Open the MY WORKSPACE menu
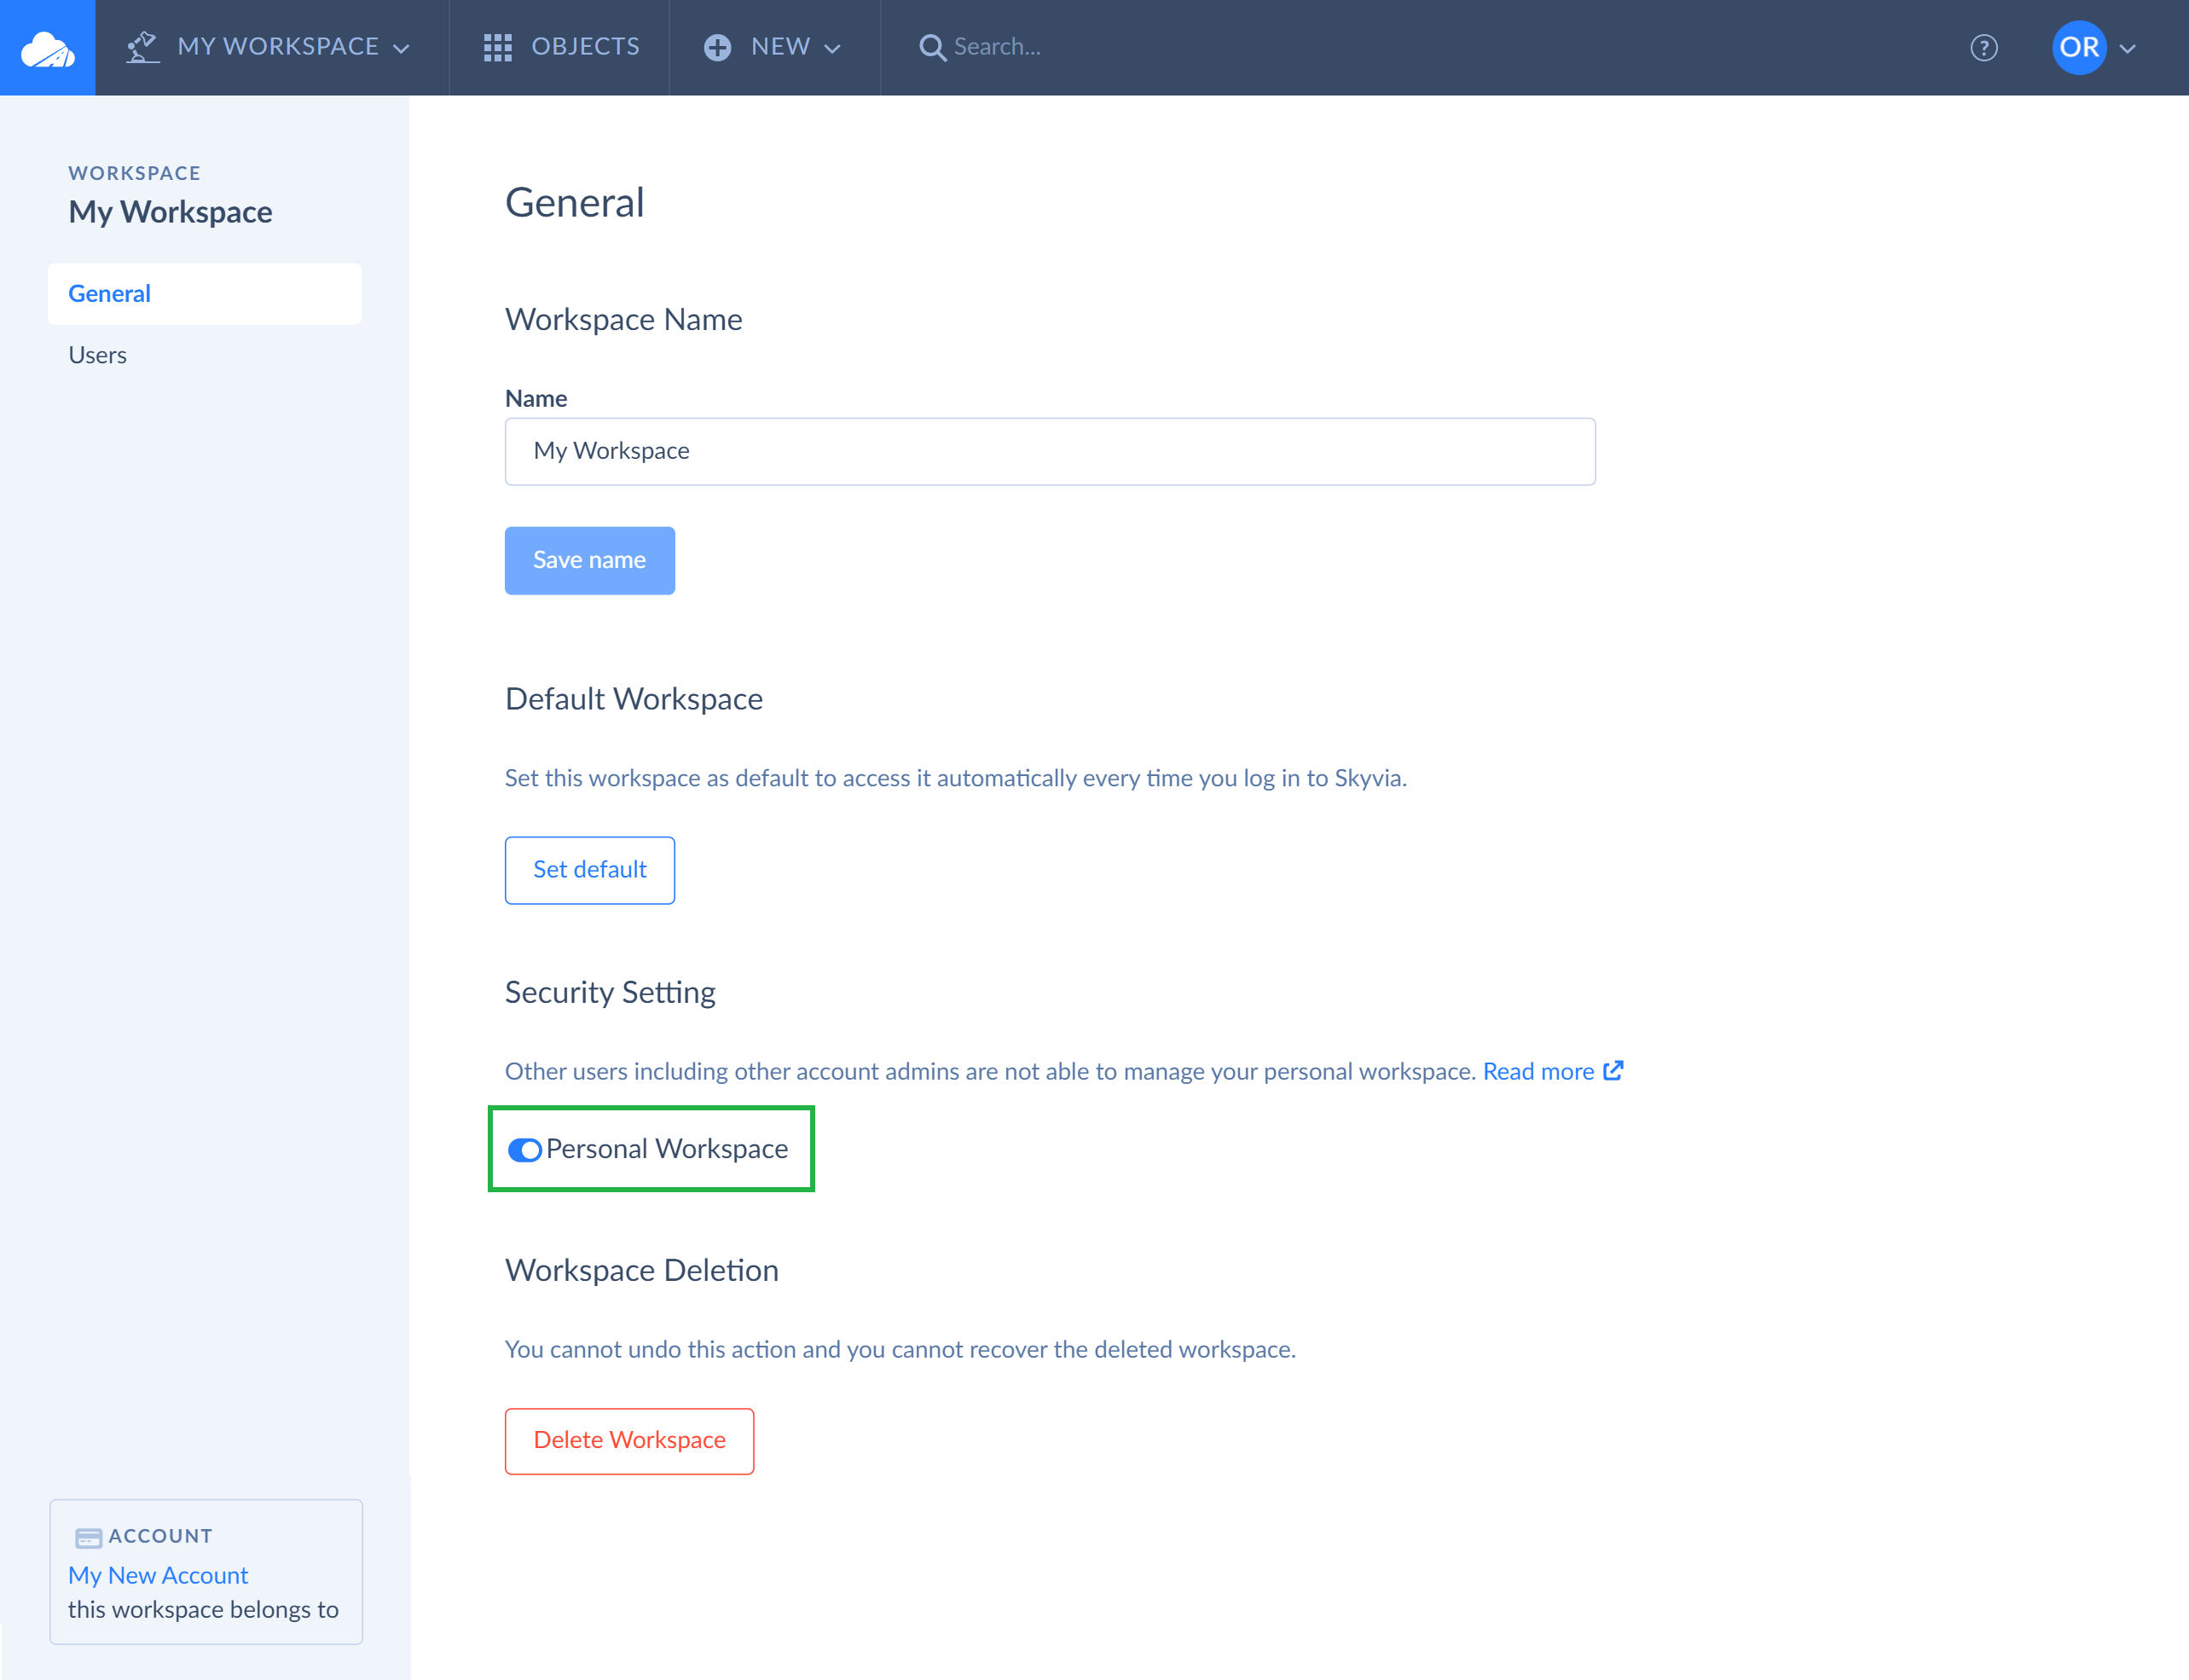This screenshot has height=1680, width=2189. (272, 48)
